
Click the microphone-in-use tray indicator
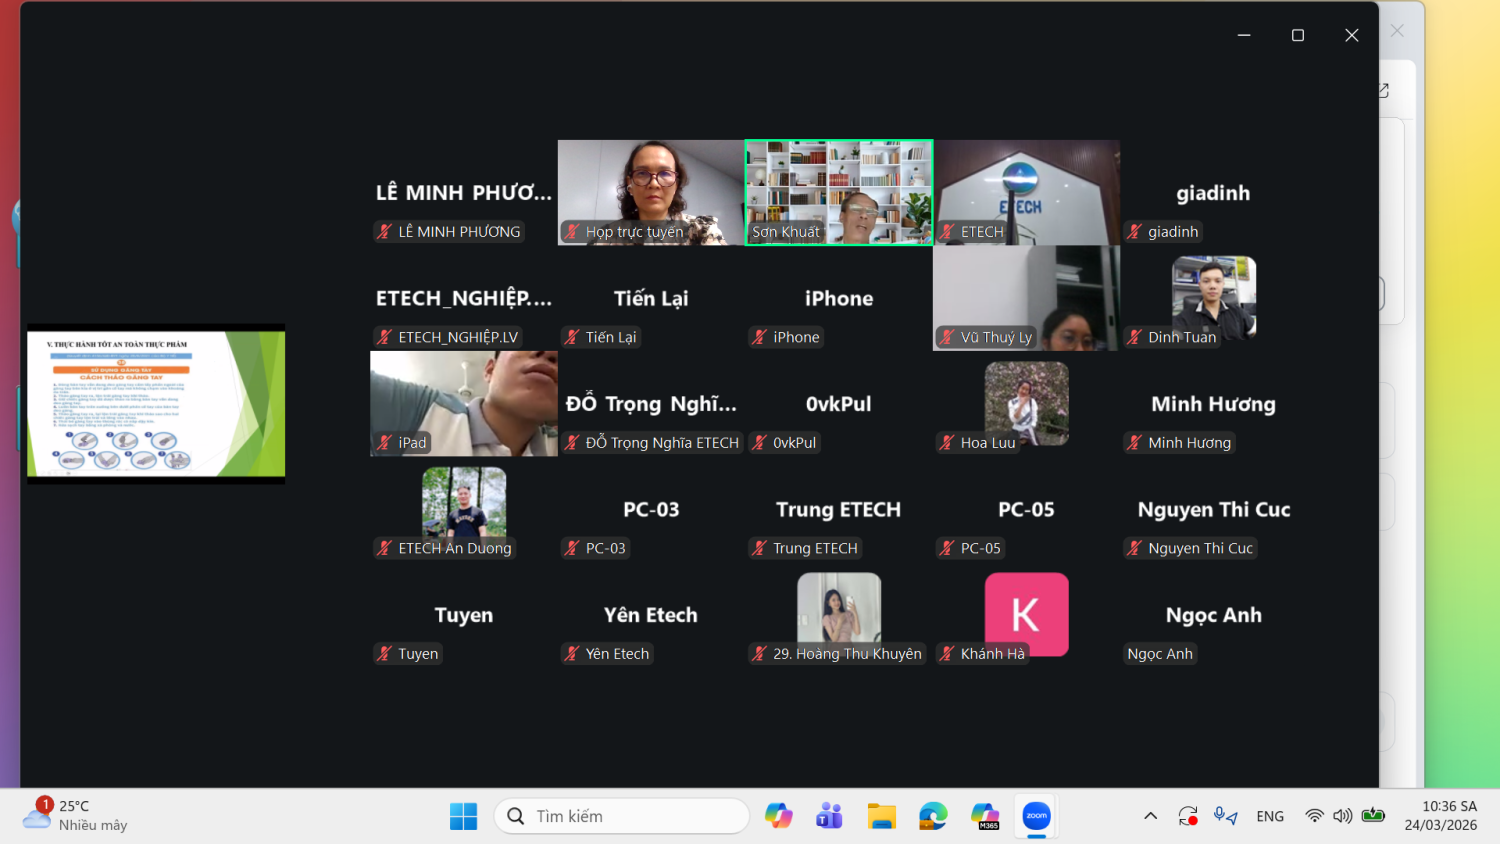(x=1225, y=816)
